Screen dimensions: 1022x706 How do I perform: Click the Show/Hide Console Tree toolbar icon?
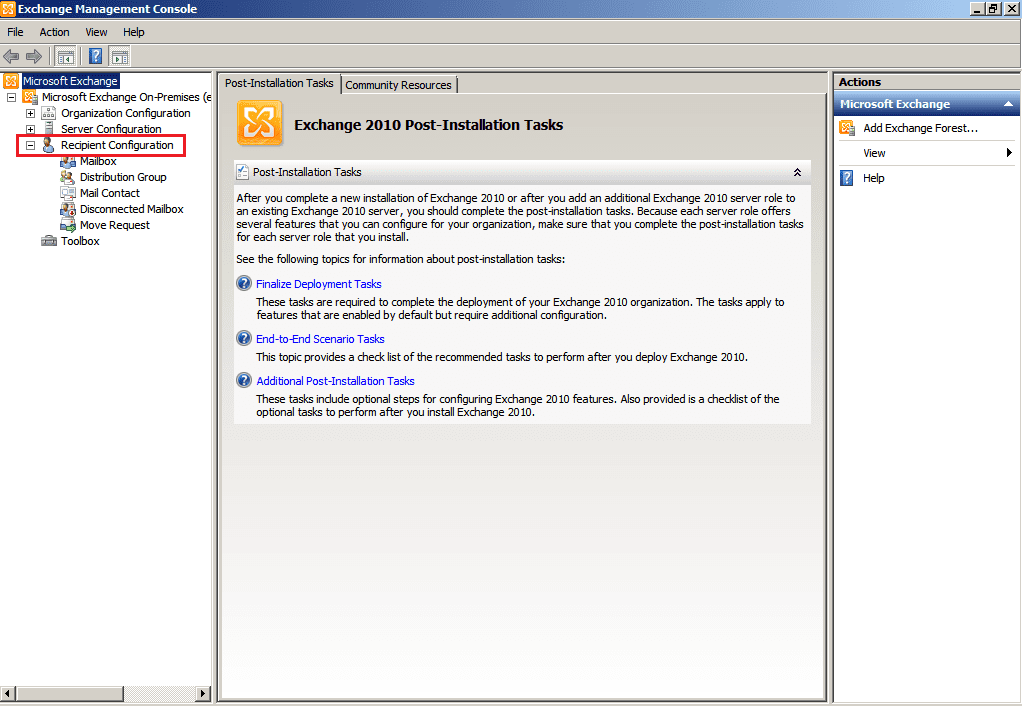pos(66,56)
